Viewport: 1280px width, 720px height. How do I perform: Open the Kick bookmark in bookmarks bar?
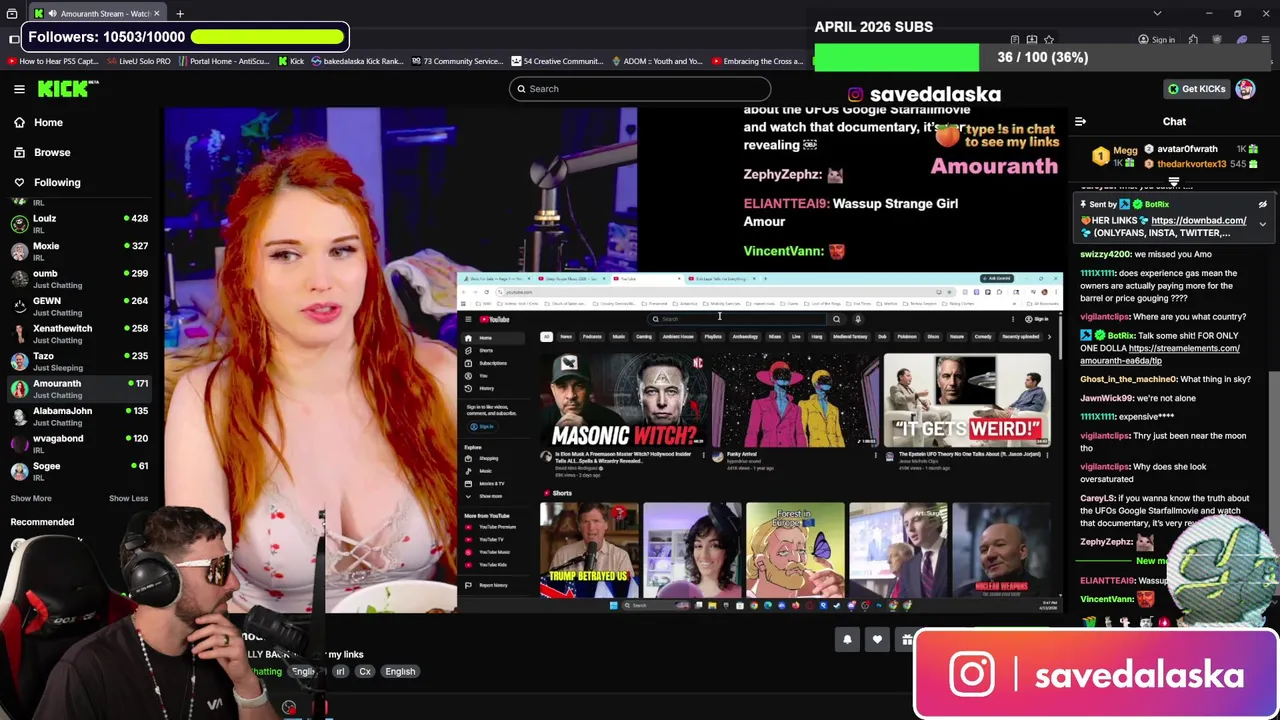pos(291,61)
